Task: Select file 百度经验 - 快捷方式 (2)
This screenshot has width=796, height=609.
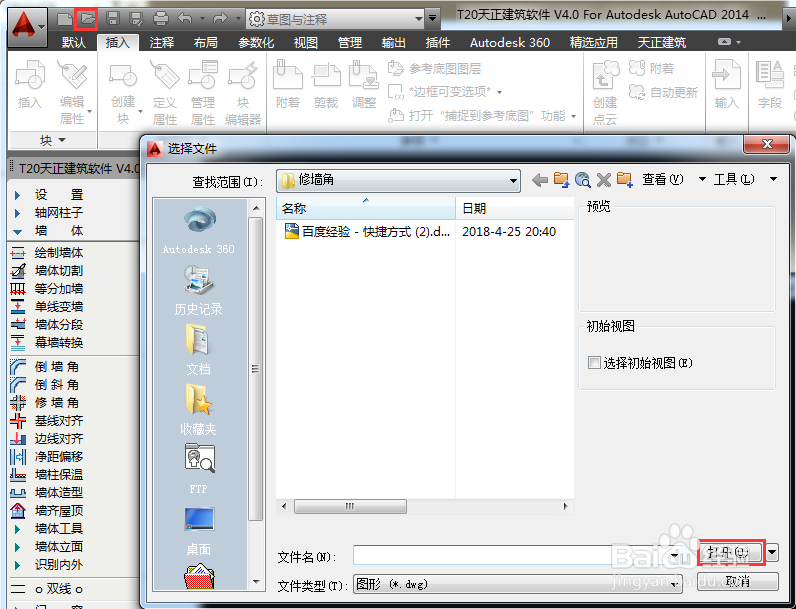Action: click(368, 231)
